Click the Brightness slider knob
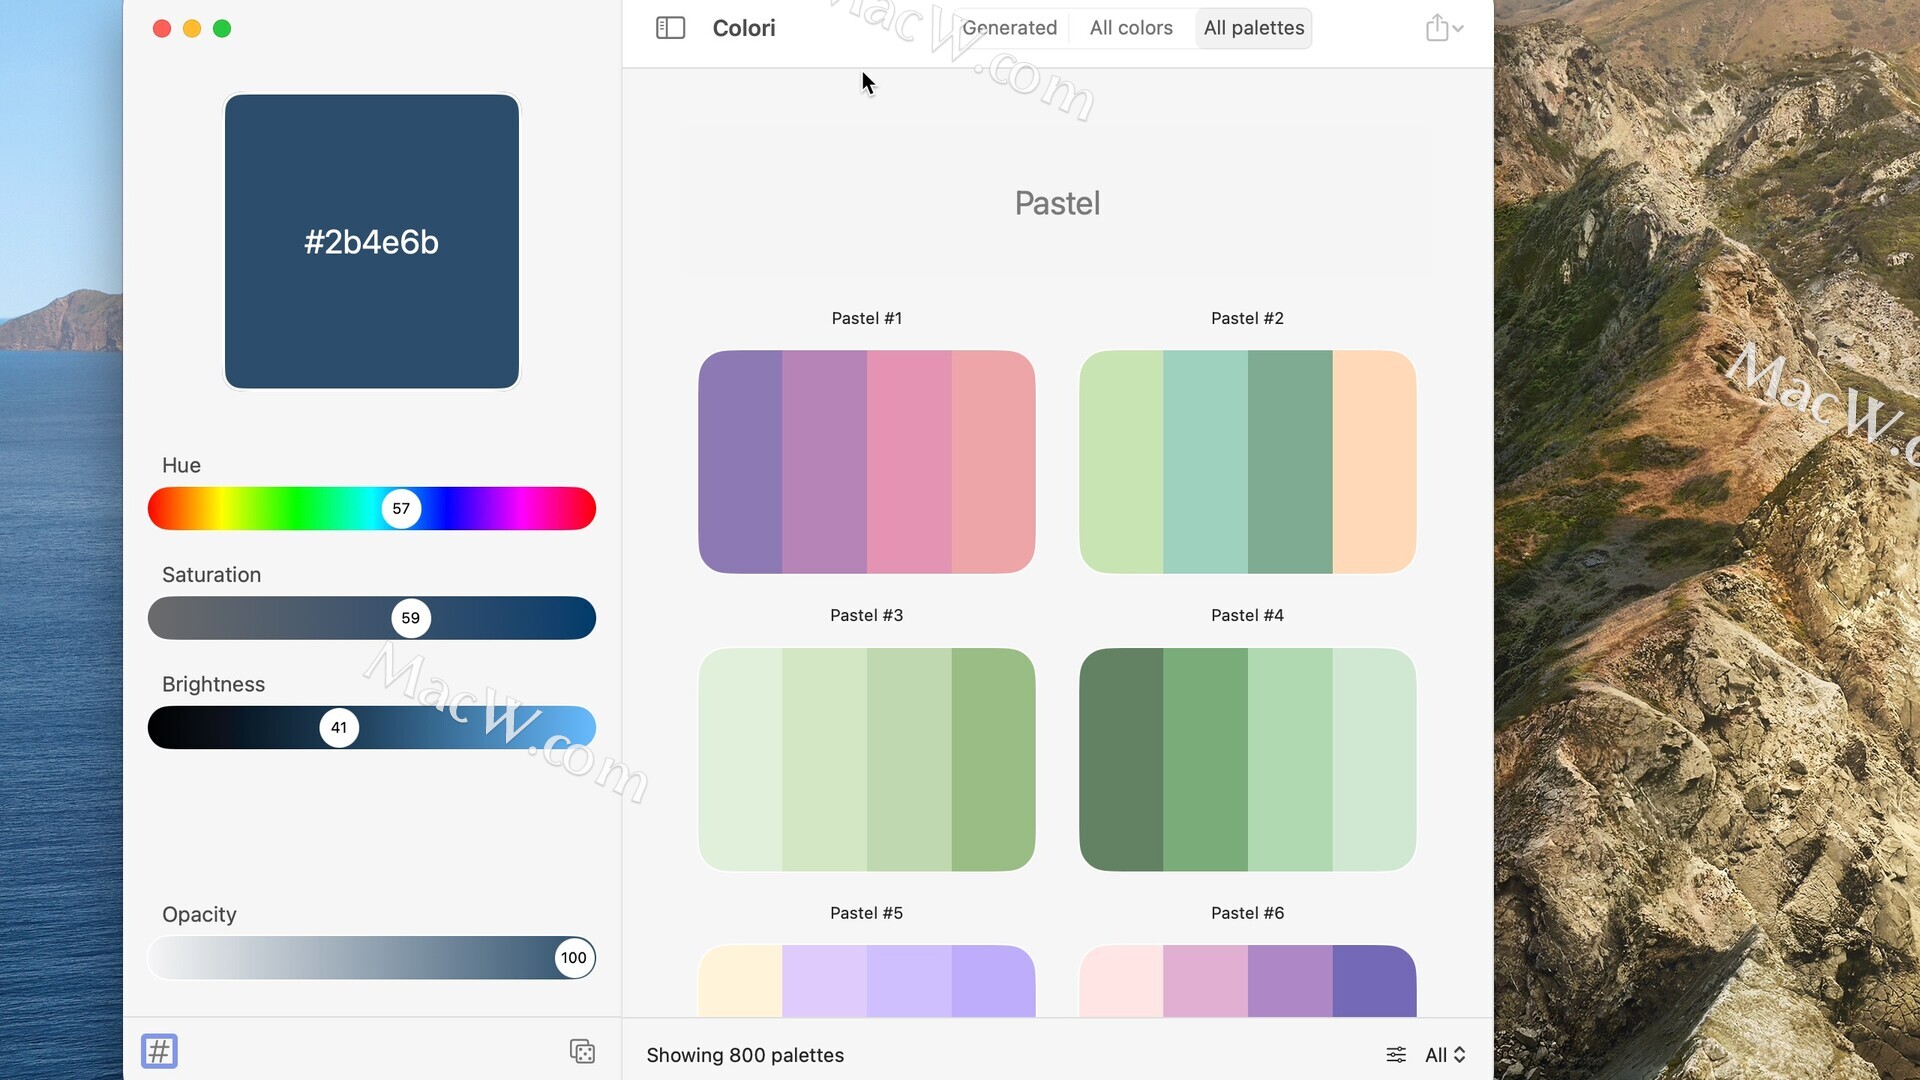 click(339, 727)
